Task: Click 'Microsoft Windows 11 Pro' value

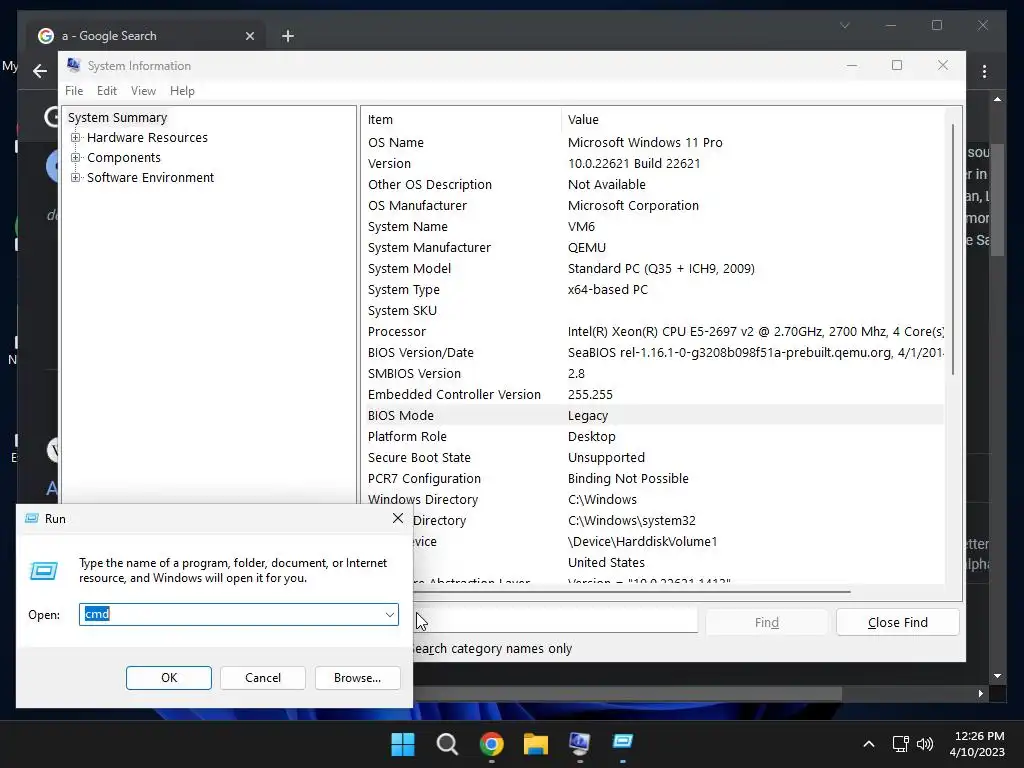Action: coord(645,142)
